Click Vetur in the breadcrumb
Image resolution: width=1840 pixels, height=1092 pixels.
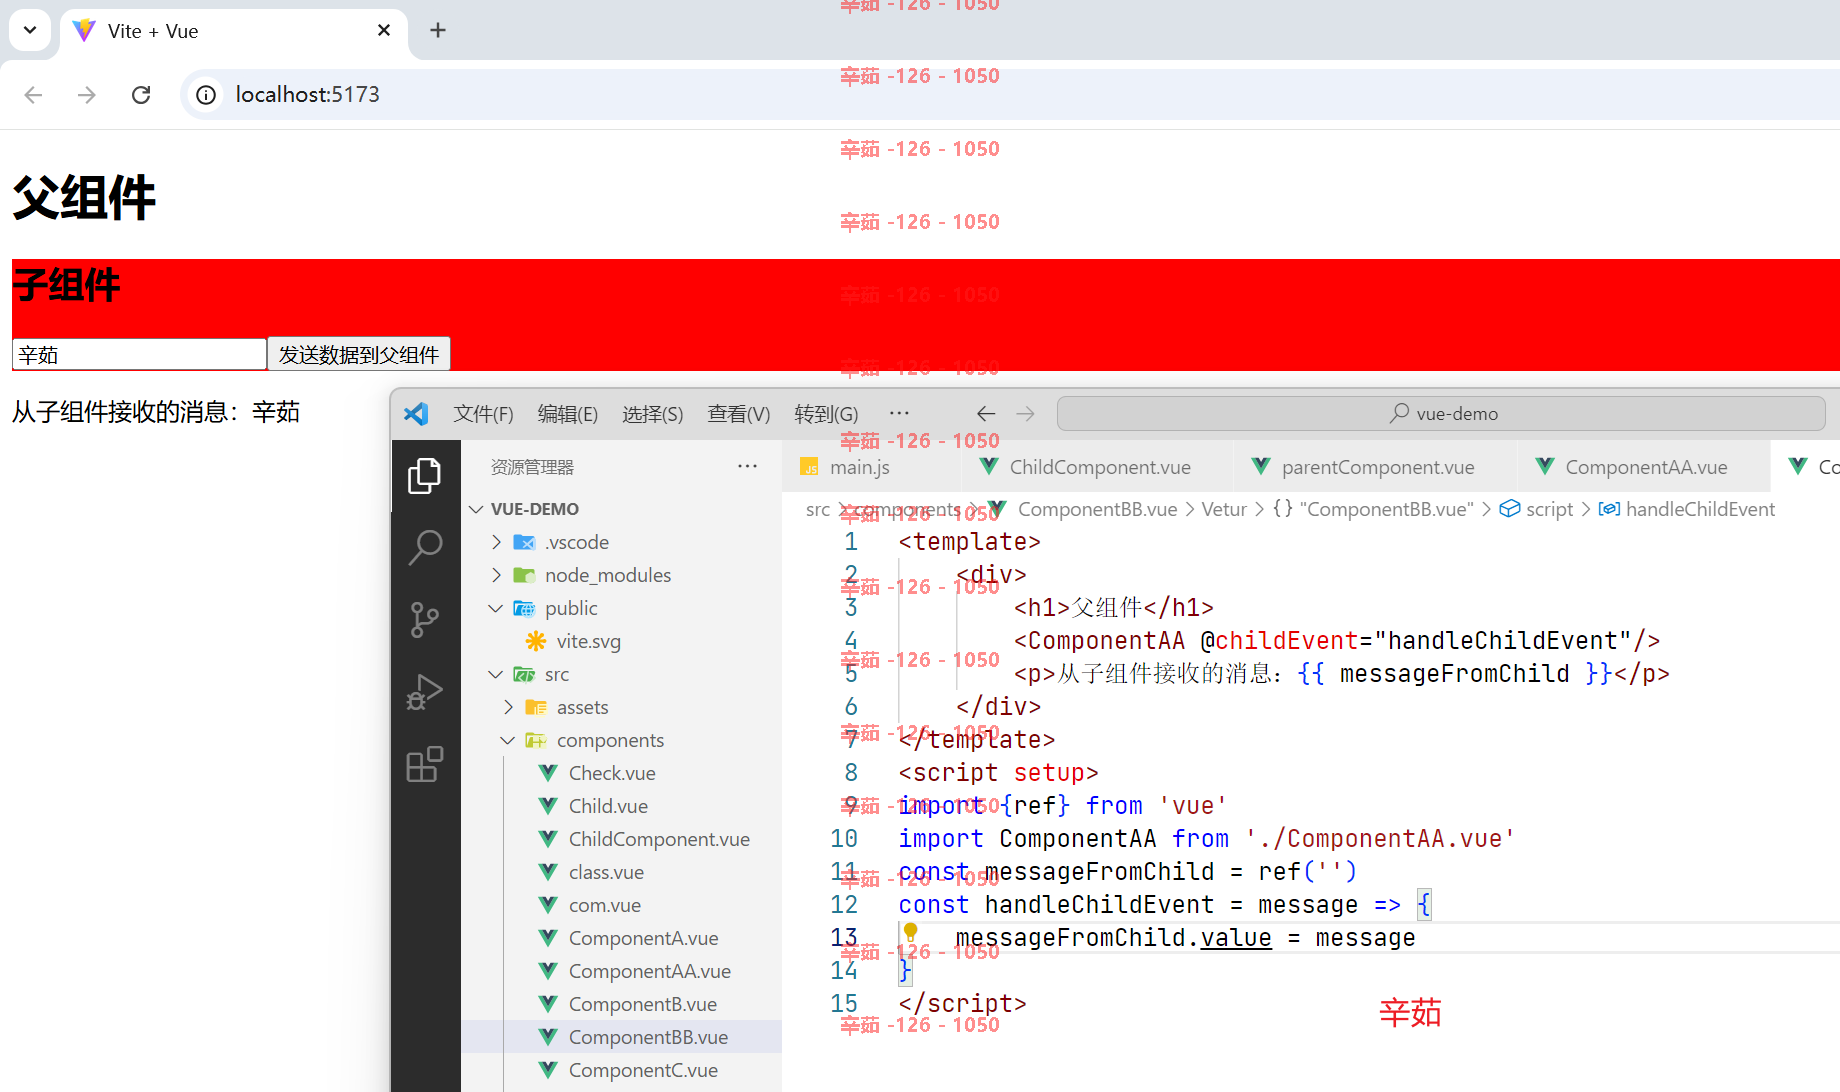[1224, 509]
